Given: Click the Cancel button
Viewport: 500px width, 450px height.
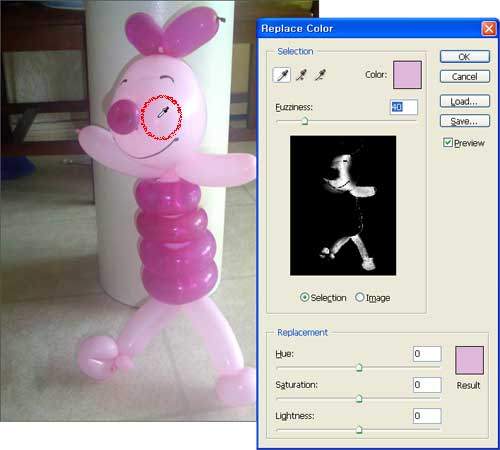Looking at the screenshot, I should click(465, 76).
